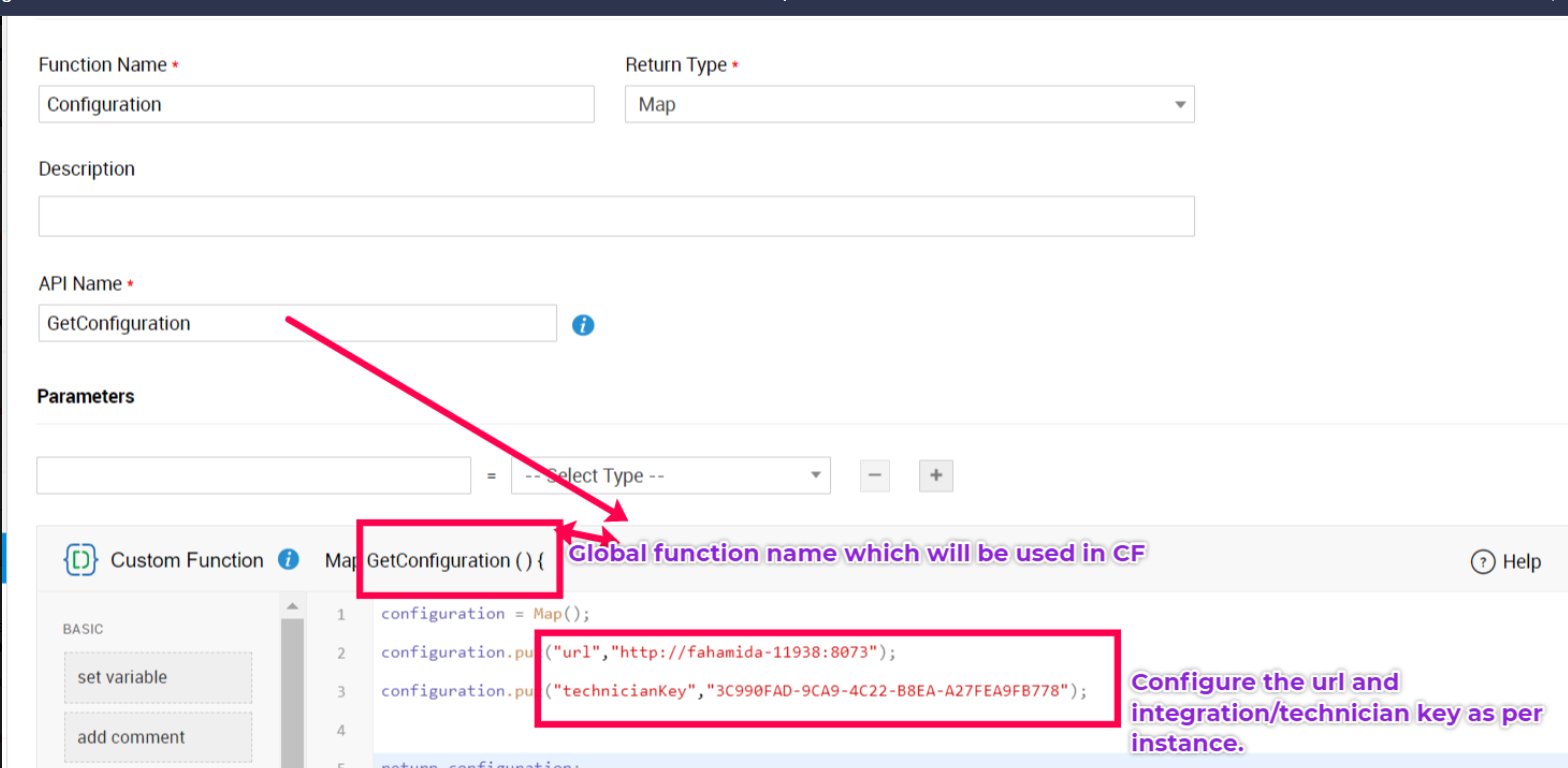Select the "set variable" block

pos(158,677)
